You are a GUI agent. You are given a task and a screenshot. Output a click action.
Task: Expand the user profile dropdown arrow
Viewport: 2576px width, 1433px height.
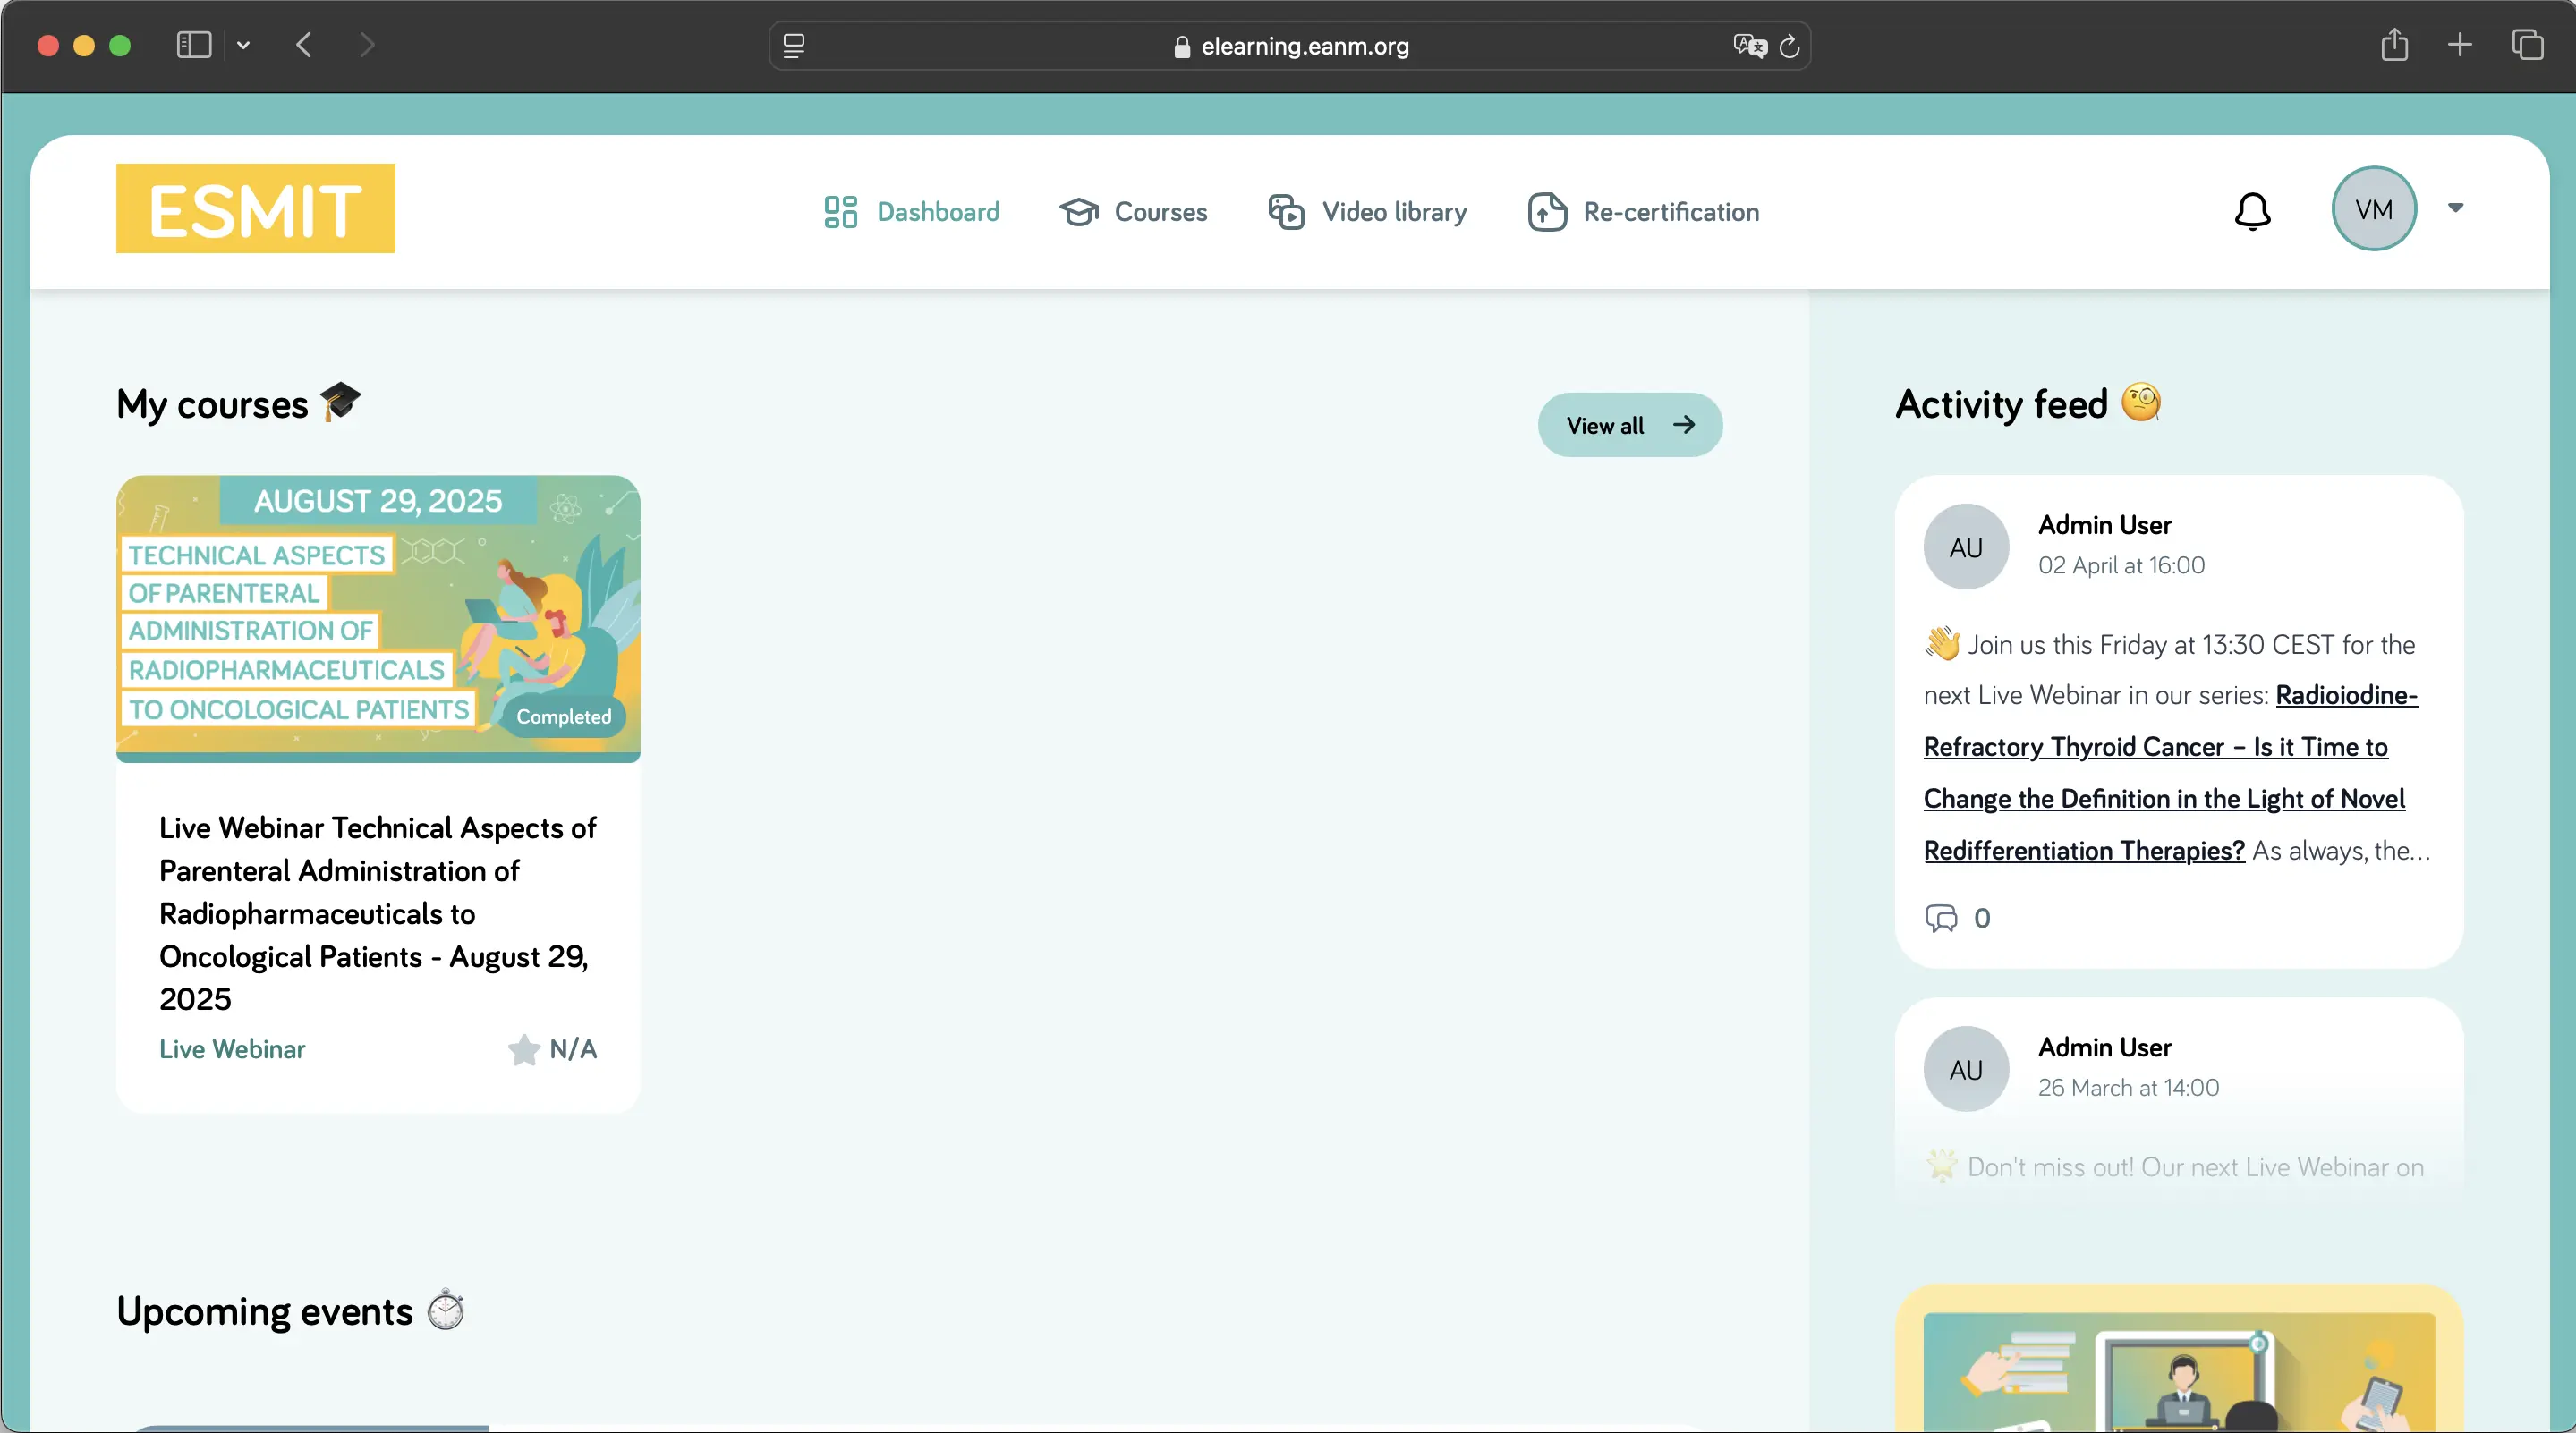(x=2455, y=208)
